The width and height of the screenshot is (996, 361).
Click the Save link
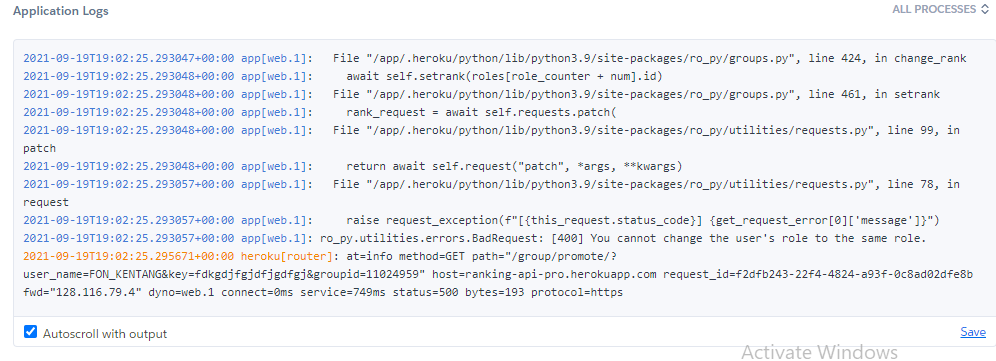(972, 332)
